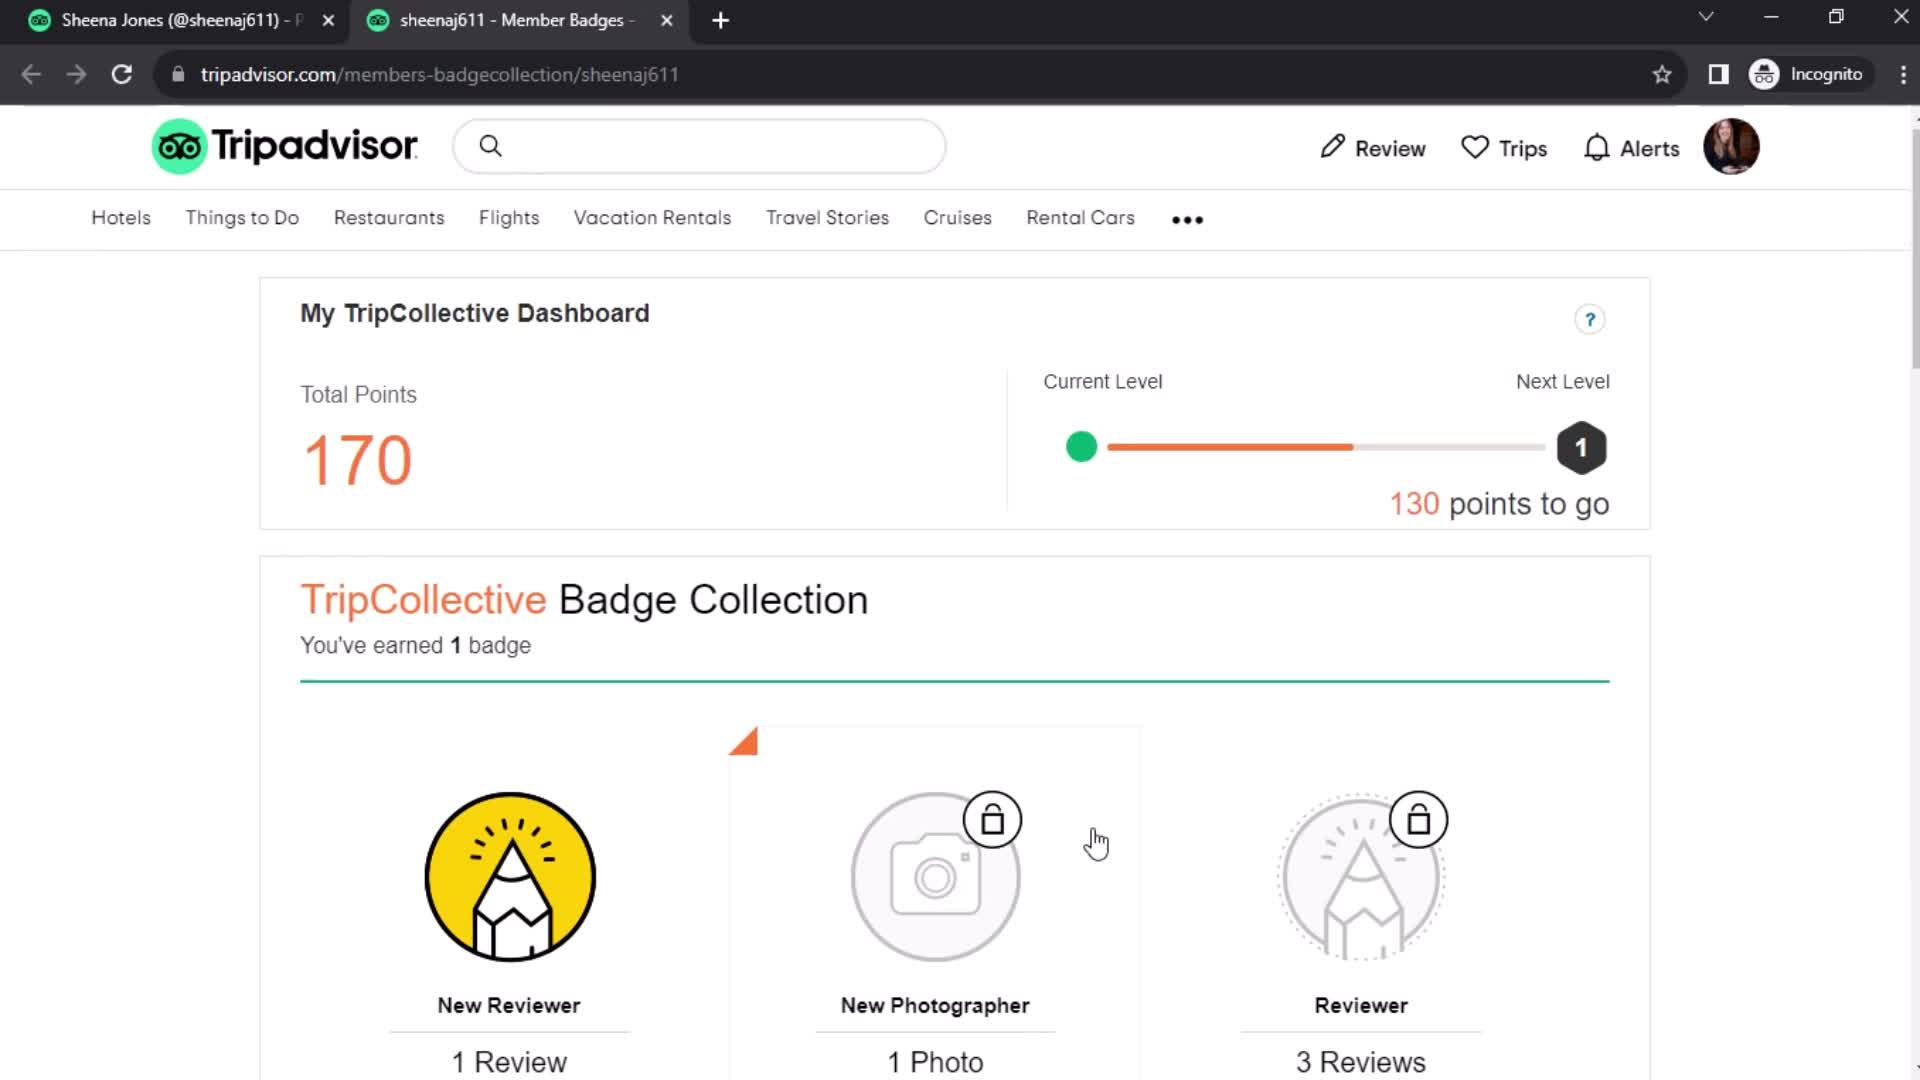The width and height of the screenshot is (1920, 1080).
Task: Open Travel Stories section
Action: [827, 218]
